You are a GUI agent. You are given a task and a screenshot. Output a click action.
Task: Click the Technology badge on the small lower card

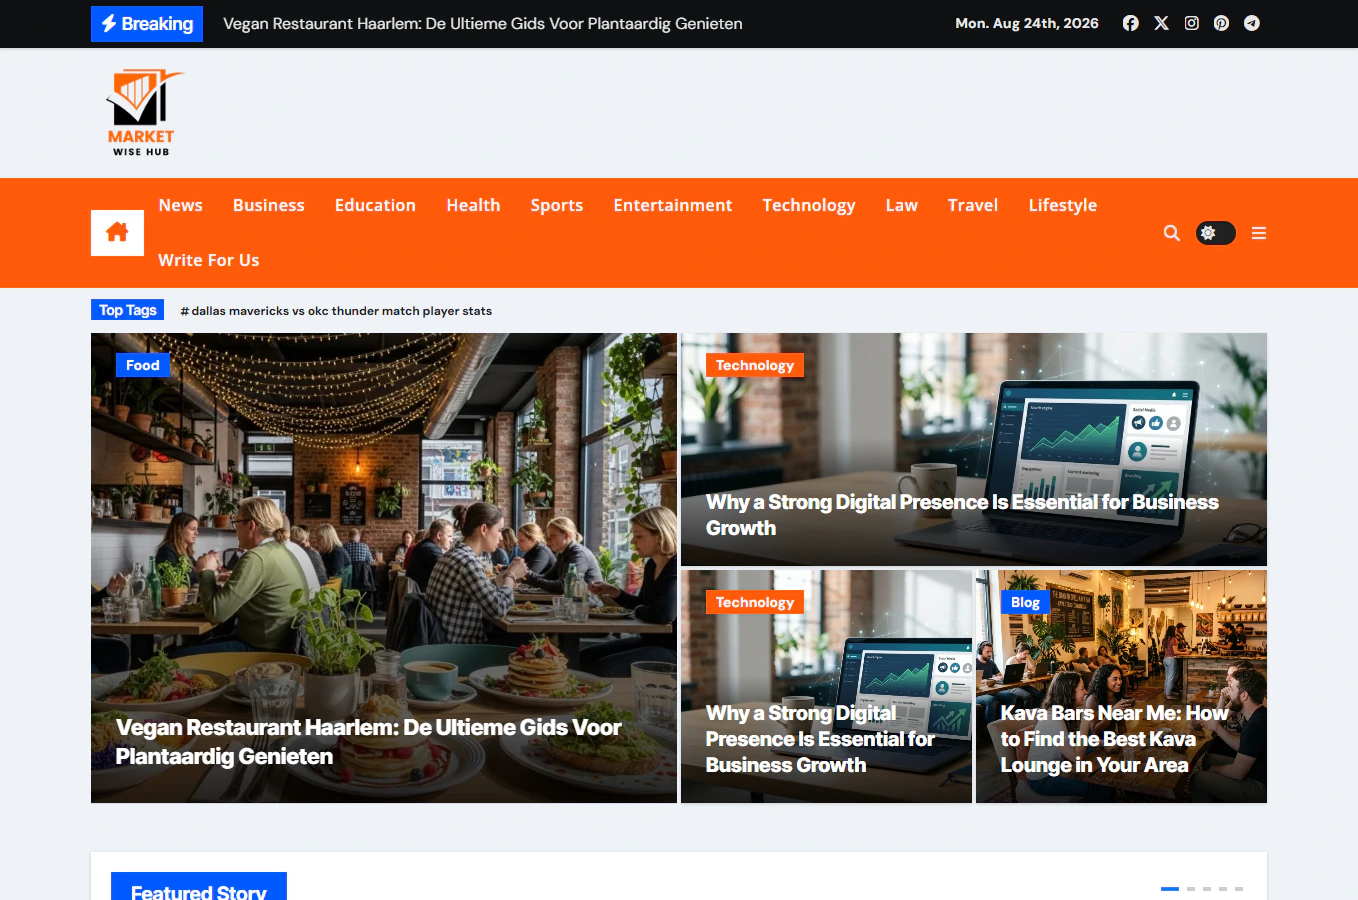(x=755, y=602)
